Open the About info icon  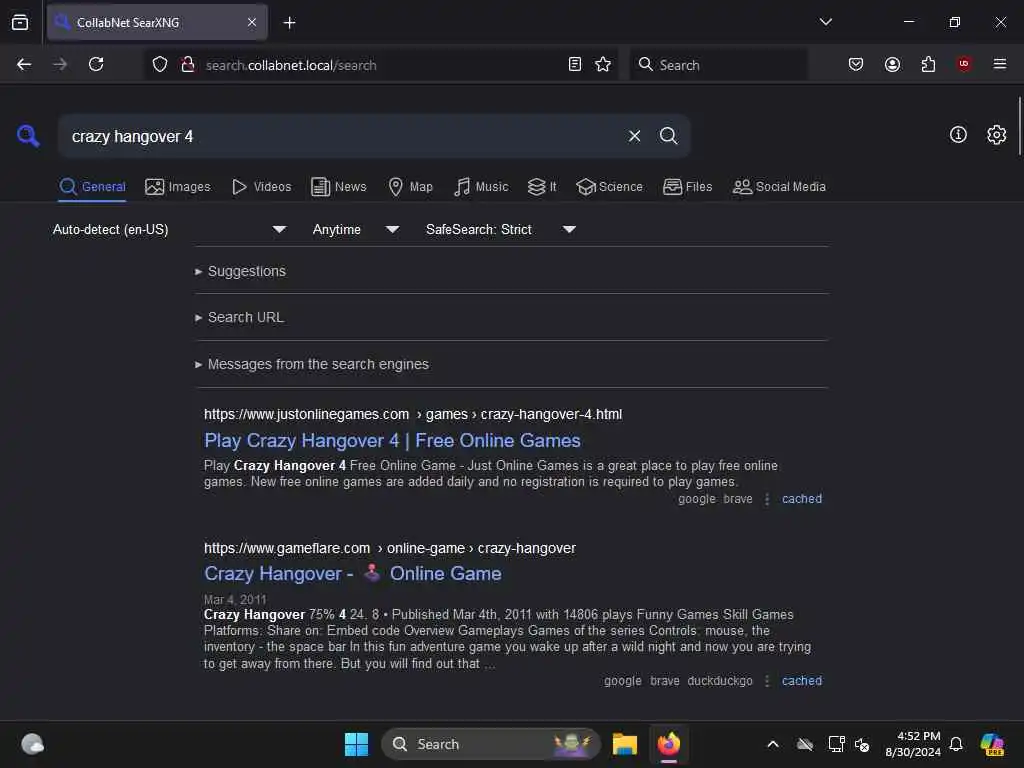pyautogui.click(x=958, y=135)
